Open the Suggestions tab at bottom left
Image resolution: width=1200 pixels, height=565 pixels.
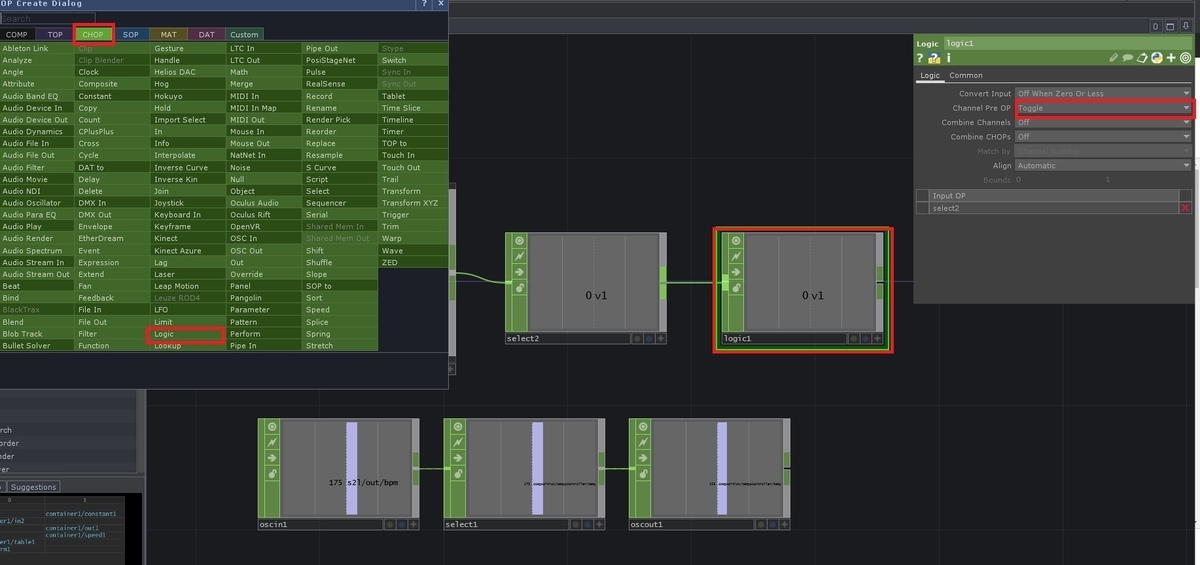34,487
